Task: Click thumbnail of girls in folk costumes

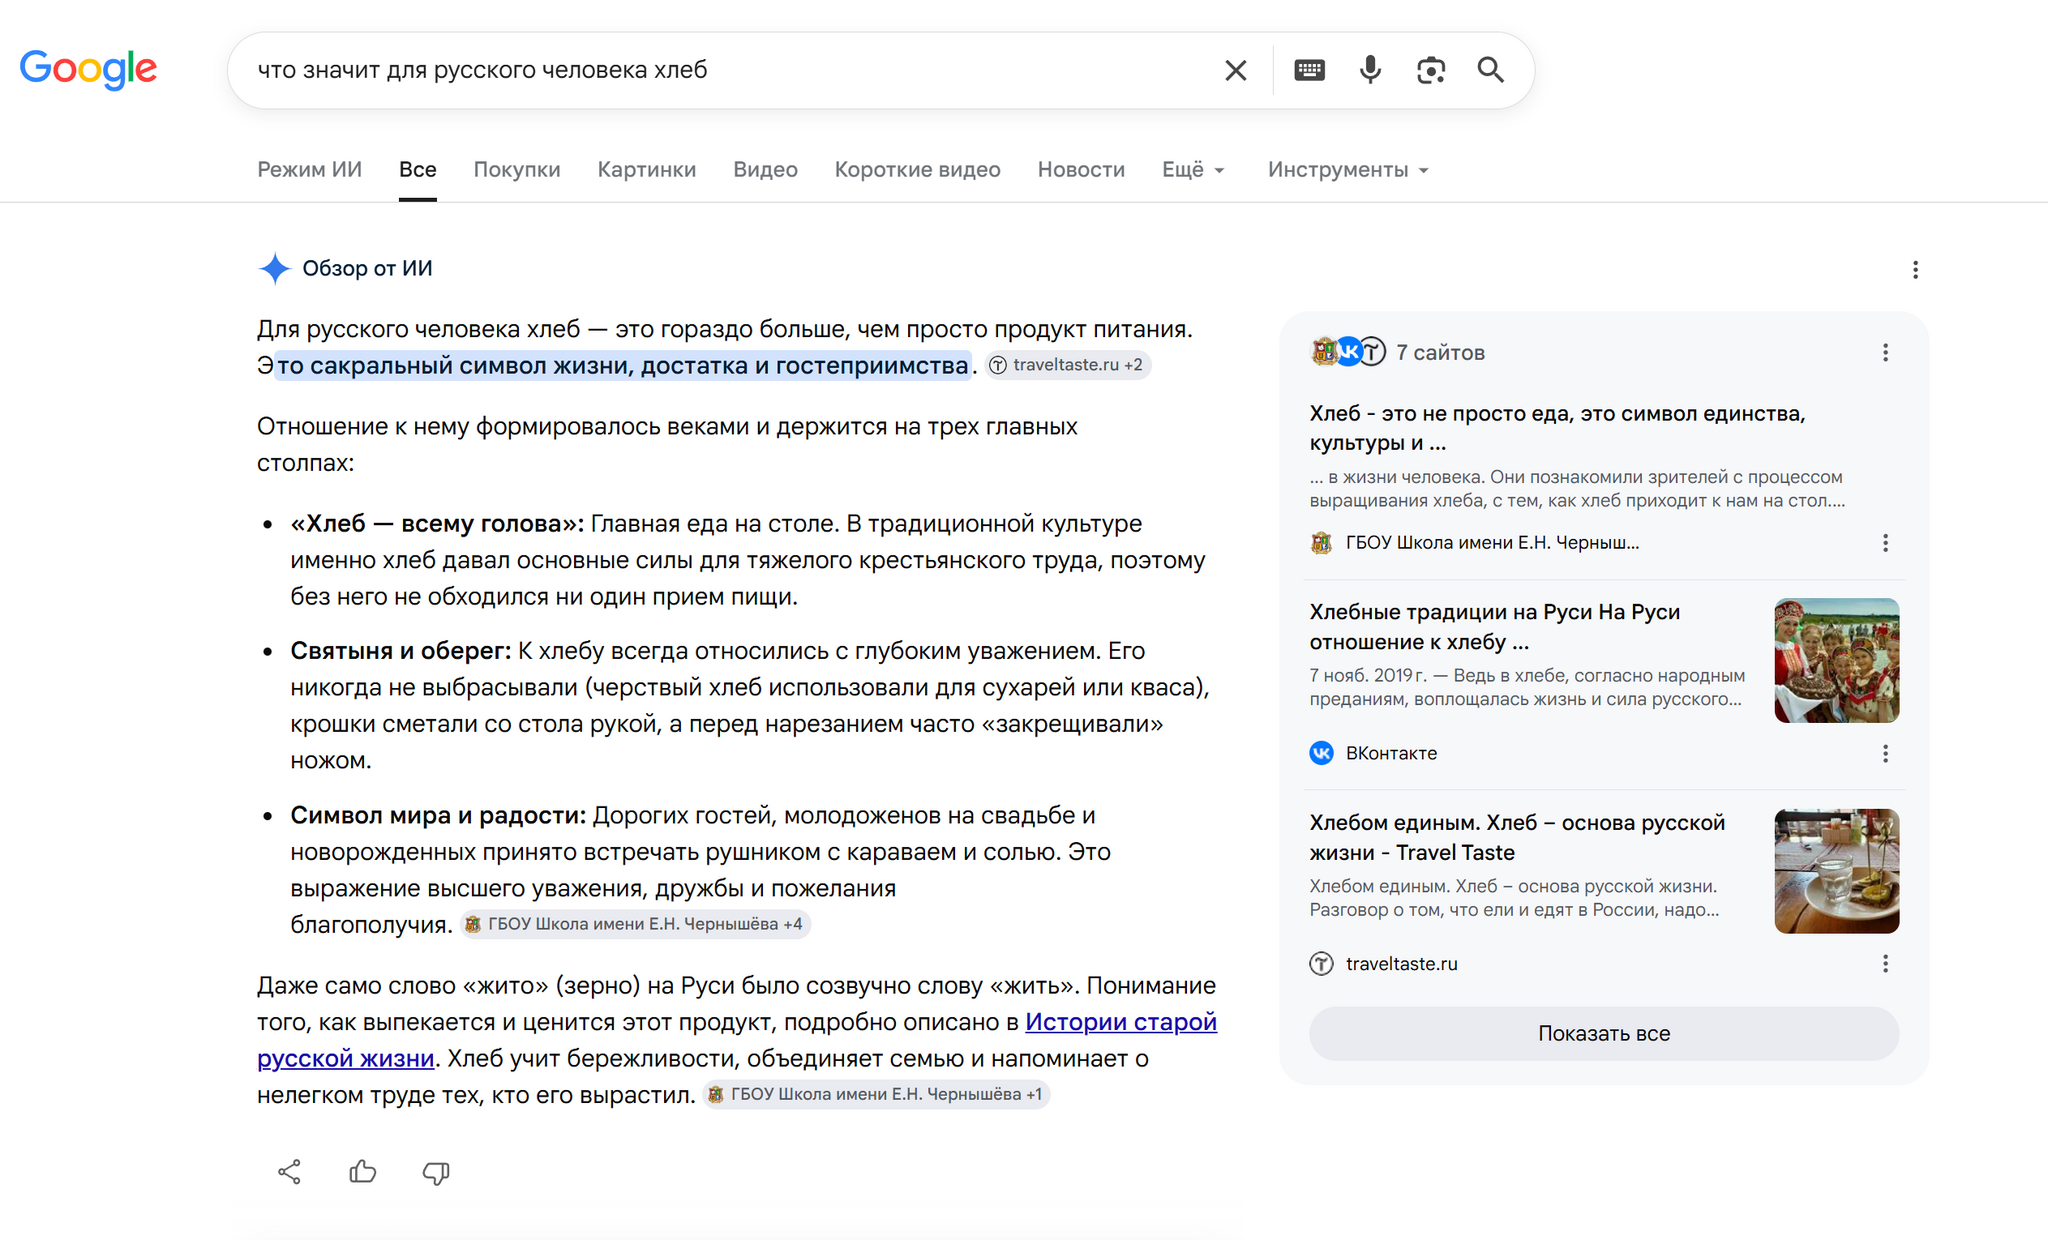Action: coord(1836,660)
